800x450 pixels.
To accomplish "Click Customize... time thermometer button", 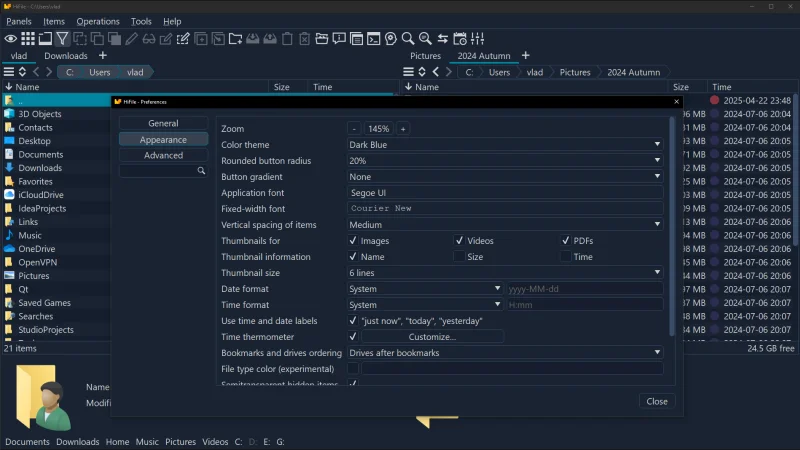I will (432, 337).
